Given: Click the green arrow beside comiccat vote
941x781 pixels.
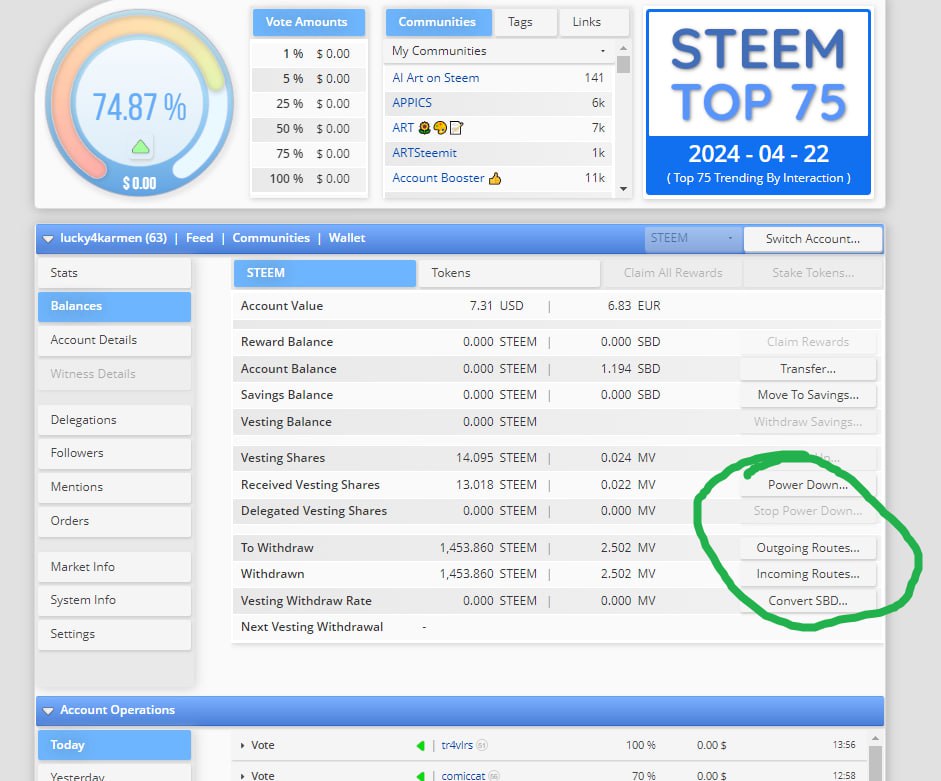Looking at the screenshot, I should [x=420, y=776].
